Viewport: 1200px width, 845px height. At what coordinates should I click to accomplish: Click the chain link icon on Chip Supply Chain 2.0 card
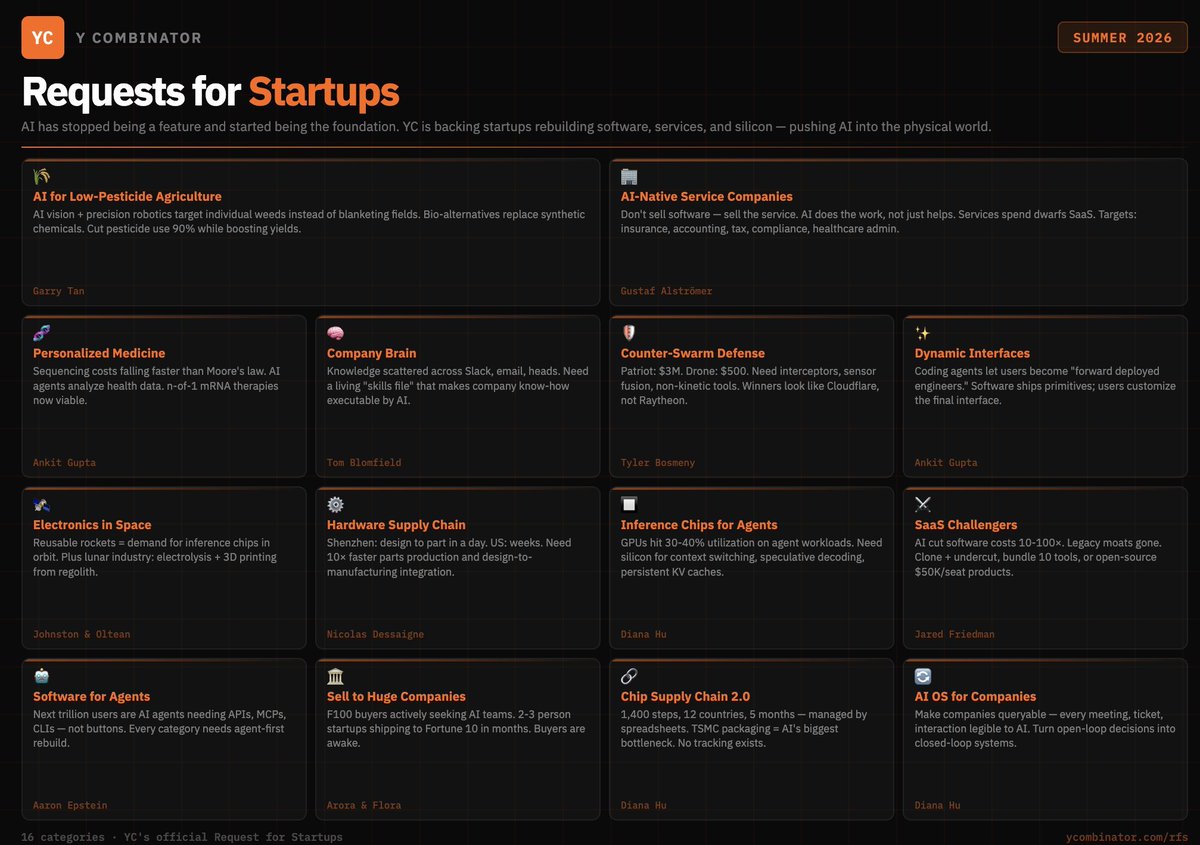pyautogui.click(x=629, y=677)
